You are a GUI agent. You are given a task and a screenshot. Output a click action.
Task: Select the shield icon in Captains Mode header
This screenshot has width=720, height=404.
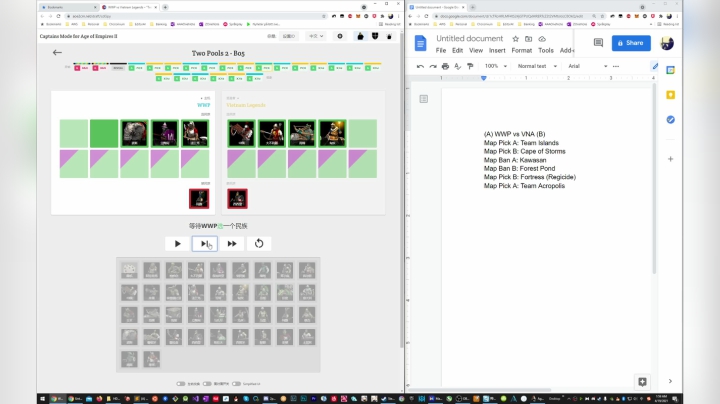[x=375, y=36]
